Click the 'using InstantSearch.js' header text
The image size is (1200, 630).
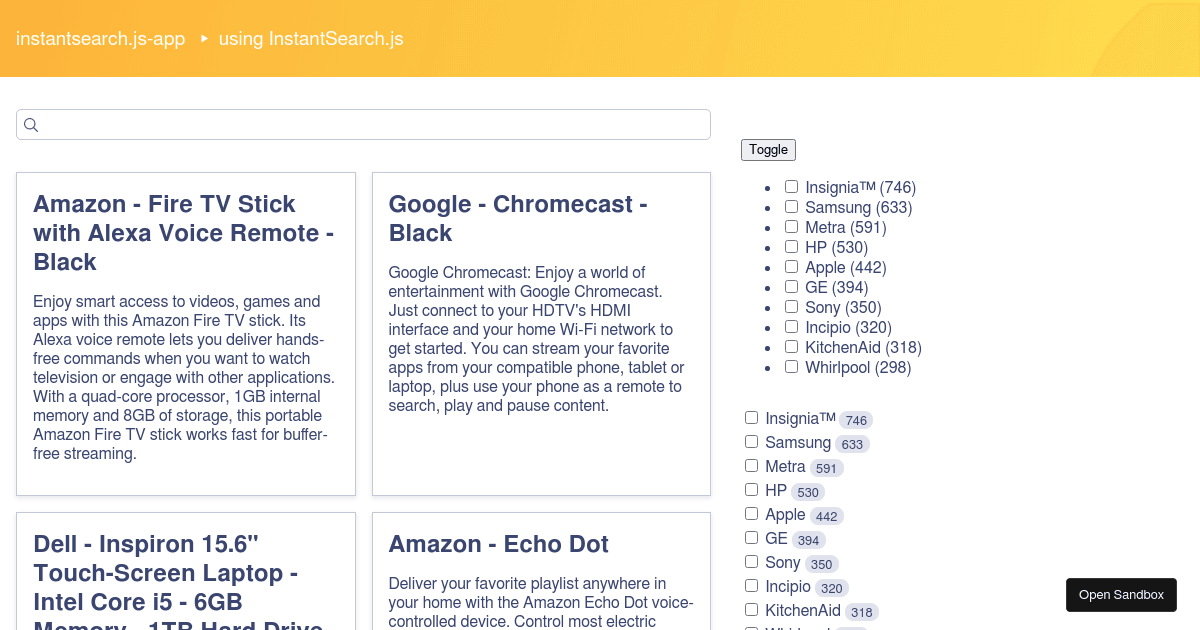coord(311,39)
